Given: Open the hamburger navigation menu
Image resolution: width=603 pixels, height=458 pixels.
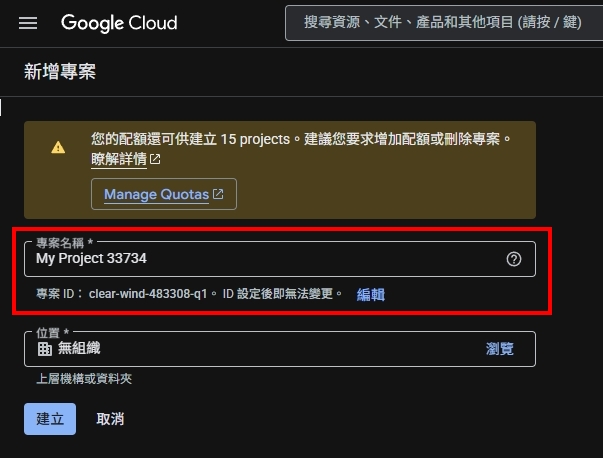Looking at the screenshot, I should pyautogui.click(x=28, y=23).
